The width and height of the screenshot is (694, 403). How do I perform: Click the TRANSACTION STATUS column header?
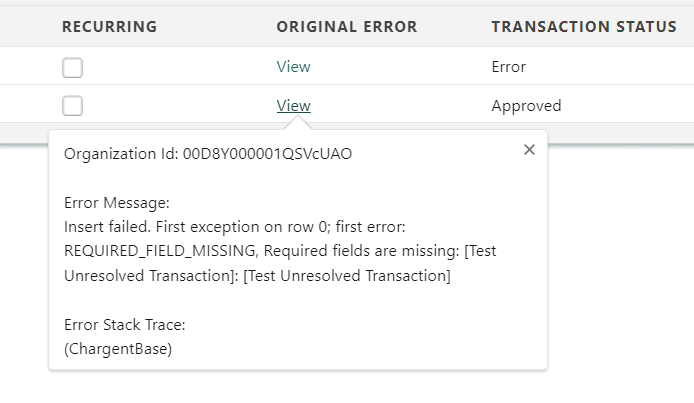[x=584, y=27]
